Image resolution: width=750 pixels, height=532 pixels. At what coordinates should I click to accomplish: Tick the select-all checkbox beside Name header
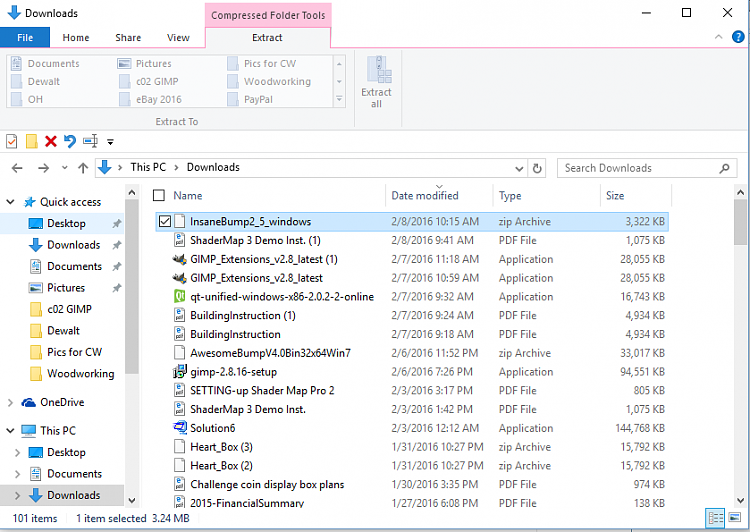[x=159, y=195]
